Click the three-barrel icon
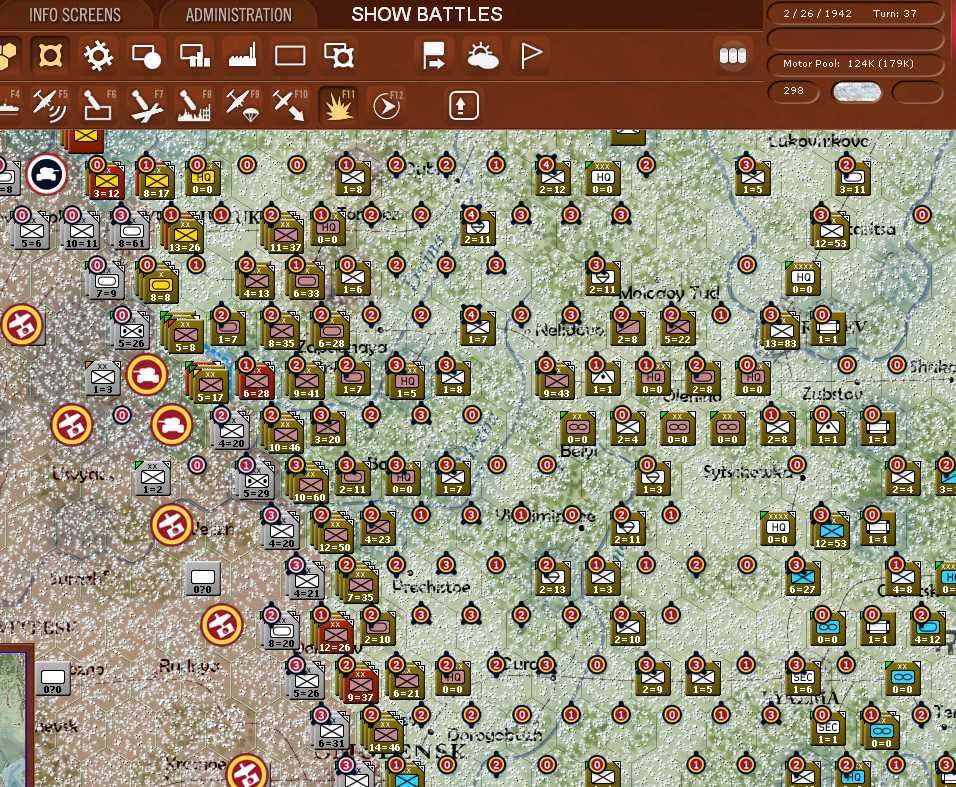The height and width of the screenshot is (787, 956). [733, 56]
